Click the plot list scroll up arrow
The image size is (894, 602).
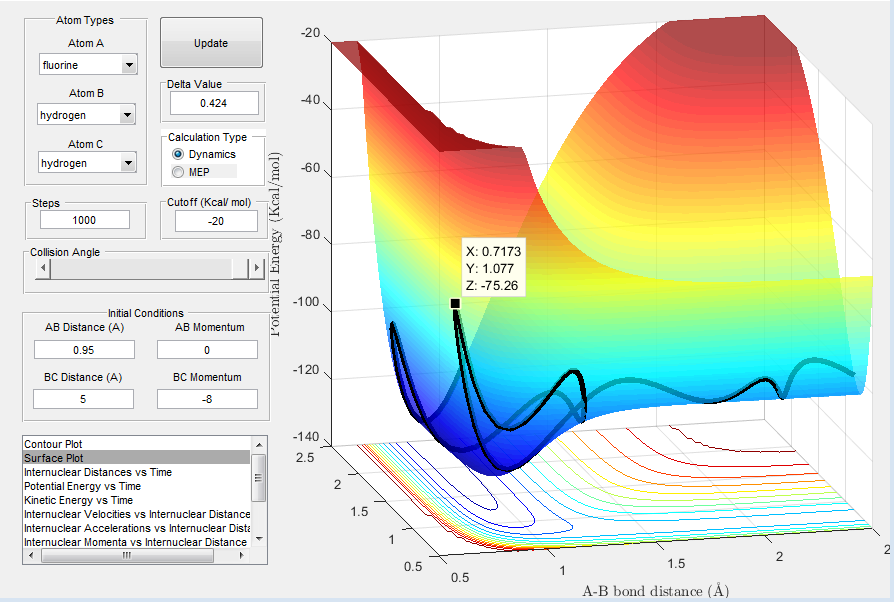[259, 444]
